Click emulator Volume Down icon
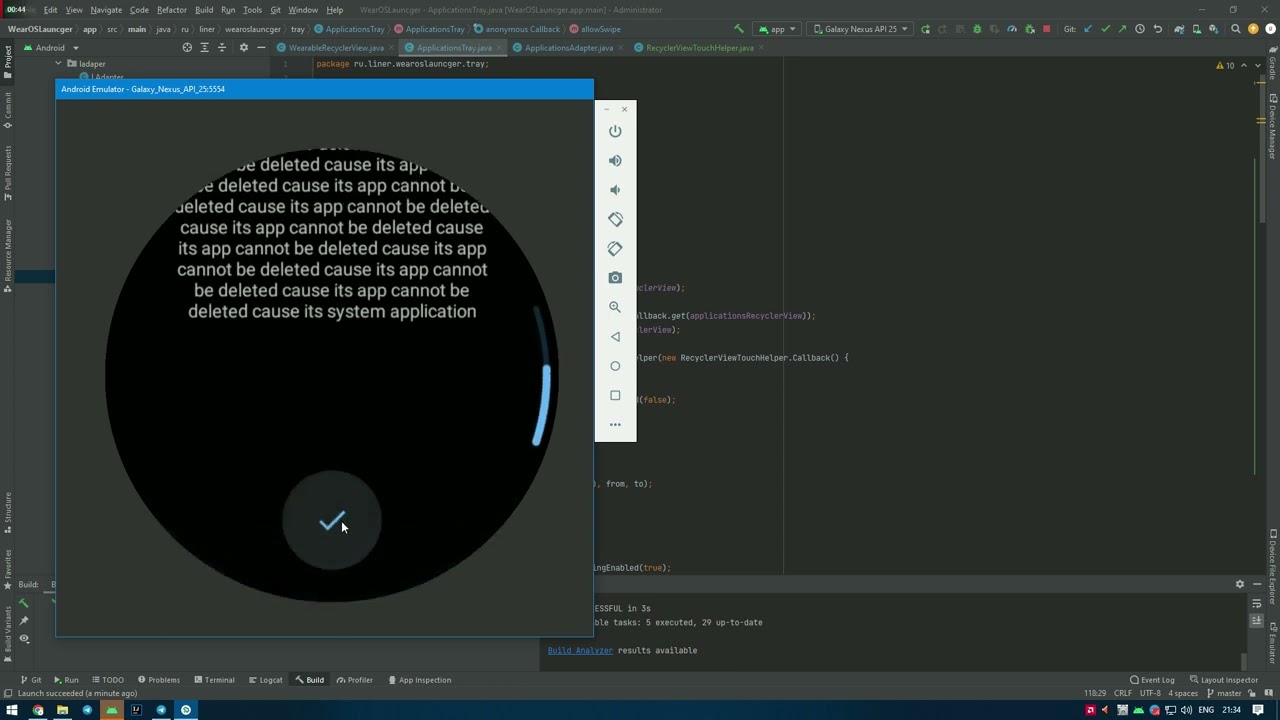1280x720 pixels. point(615,190)
